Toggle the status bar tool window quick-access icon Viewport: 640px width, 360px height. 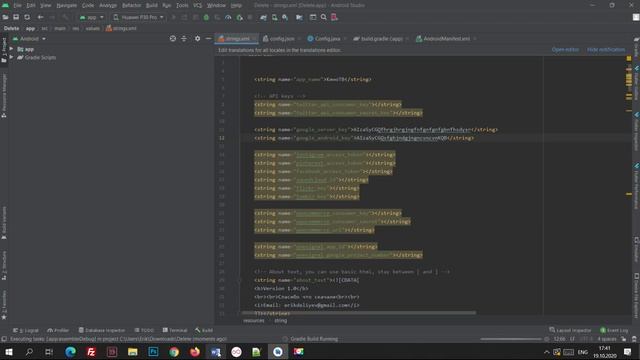pos(4,339)
